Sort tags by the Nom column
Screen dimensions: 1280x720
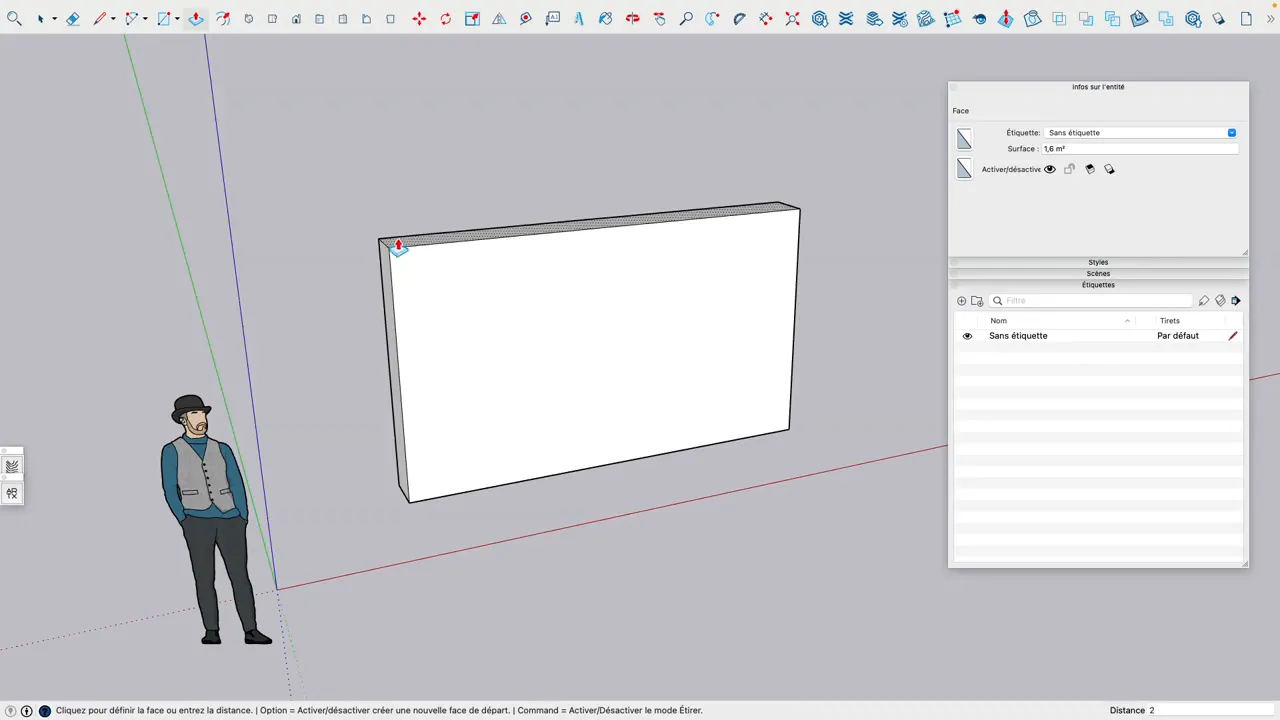[998, 320]
